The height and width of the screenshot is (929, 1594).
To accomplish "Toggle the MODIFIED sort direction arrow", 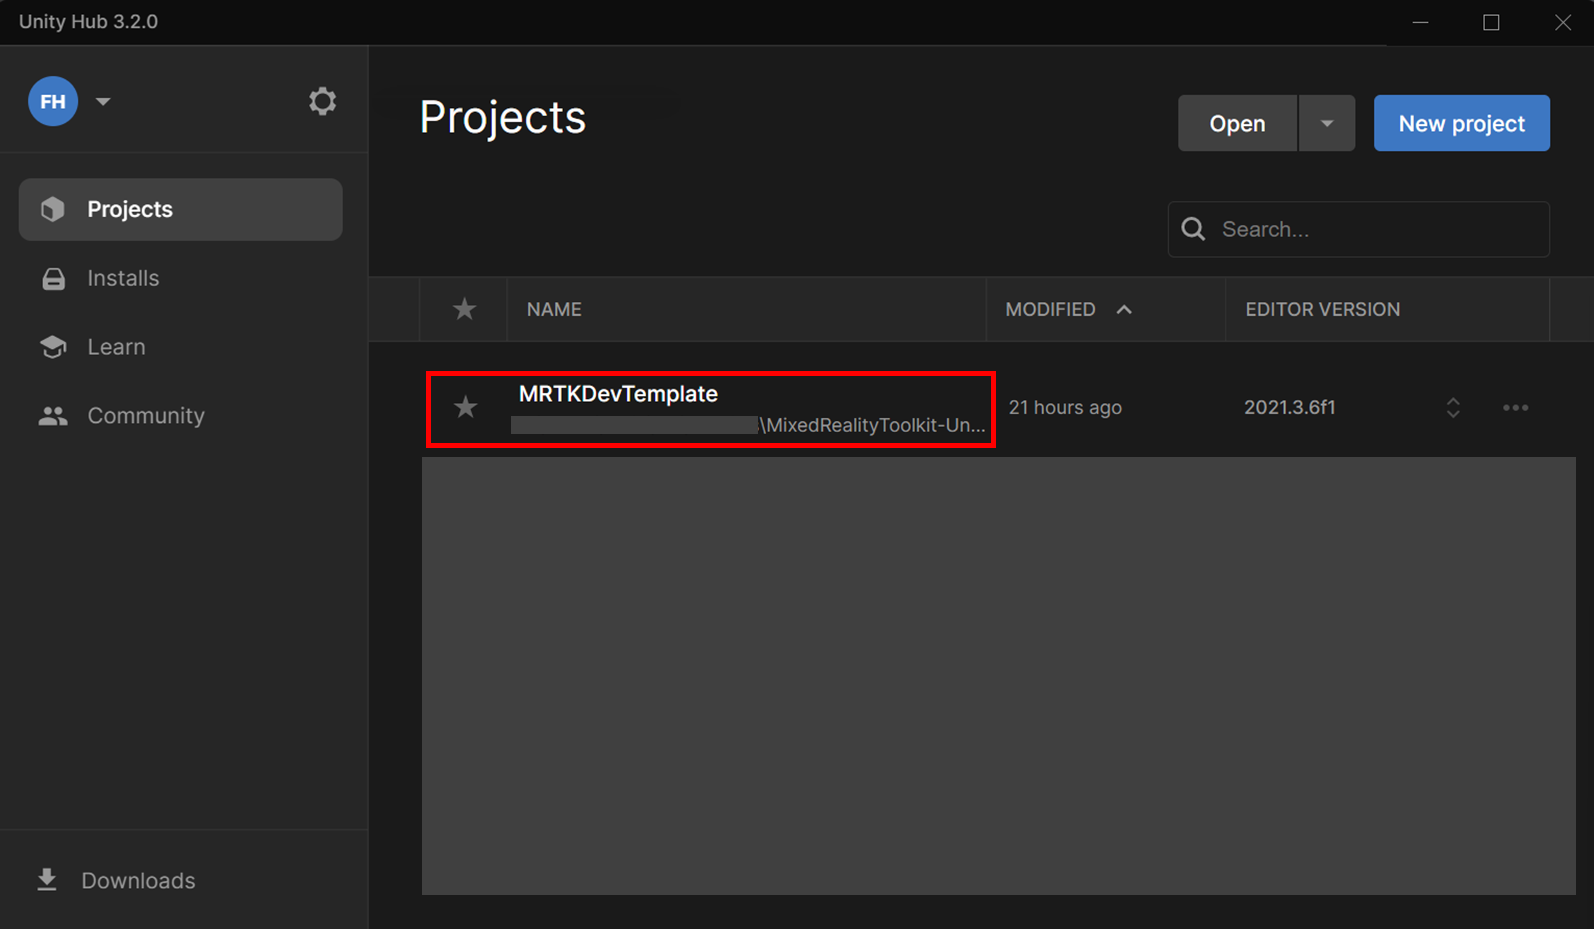I will (x=1124, y=309).
